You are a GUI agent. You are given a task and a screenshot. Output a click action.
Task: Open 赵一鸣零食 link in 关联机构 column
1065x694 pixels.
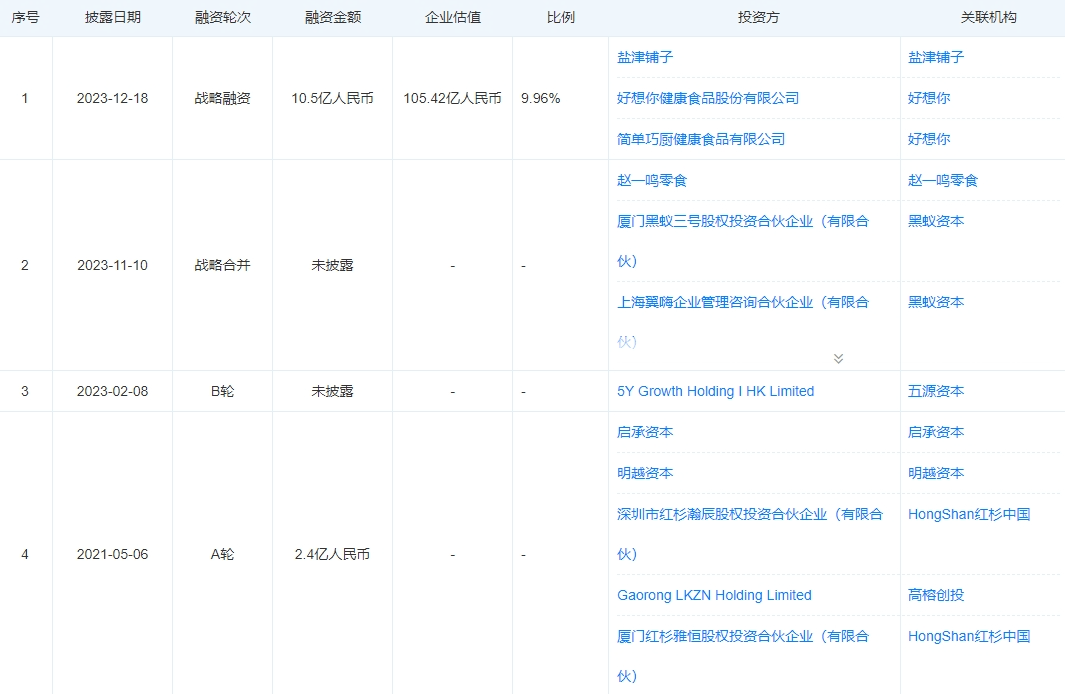[x=943, y=180]
